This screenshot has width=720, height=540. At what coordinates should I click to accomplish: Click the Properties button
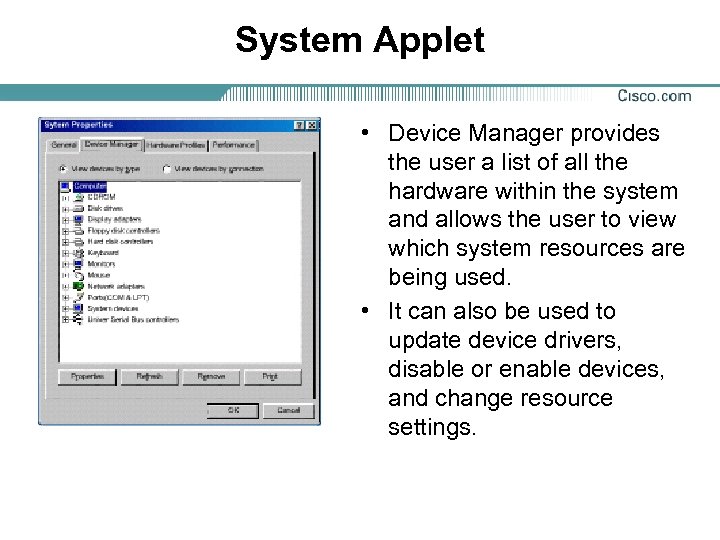(87, 377)
